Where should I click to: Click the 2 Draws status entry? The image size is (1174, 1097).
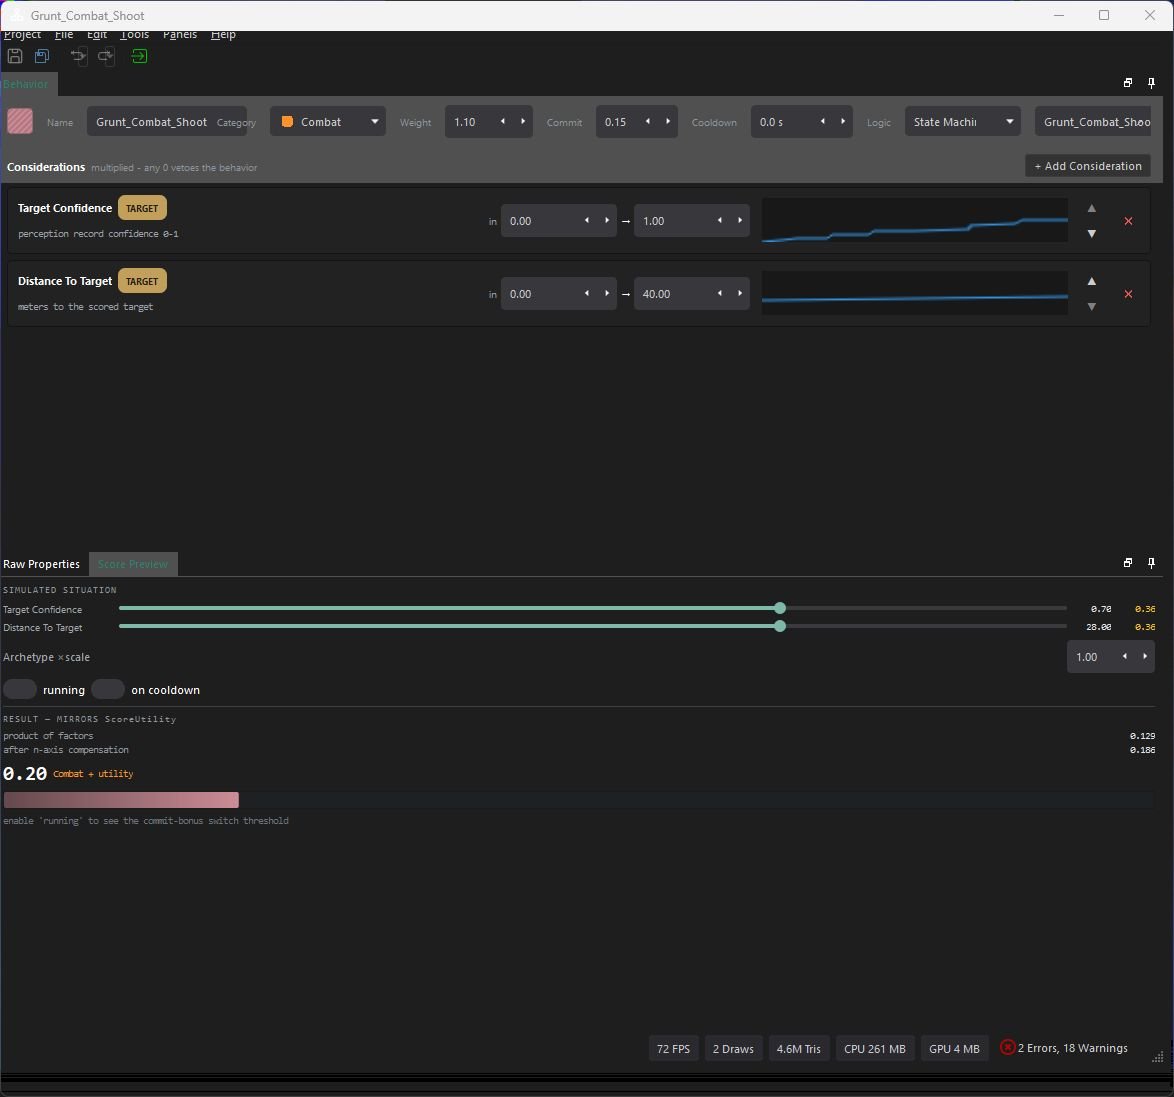pos(733,1048)
